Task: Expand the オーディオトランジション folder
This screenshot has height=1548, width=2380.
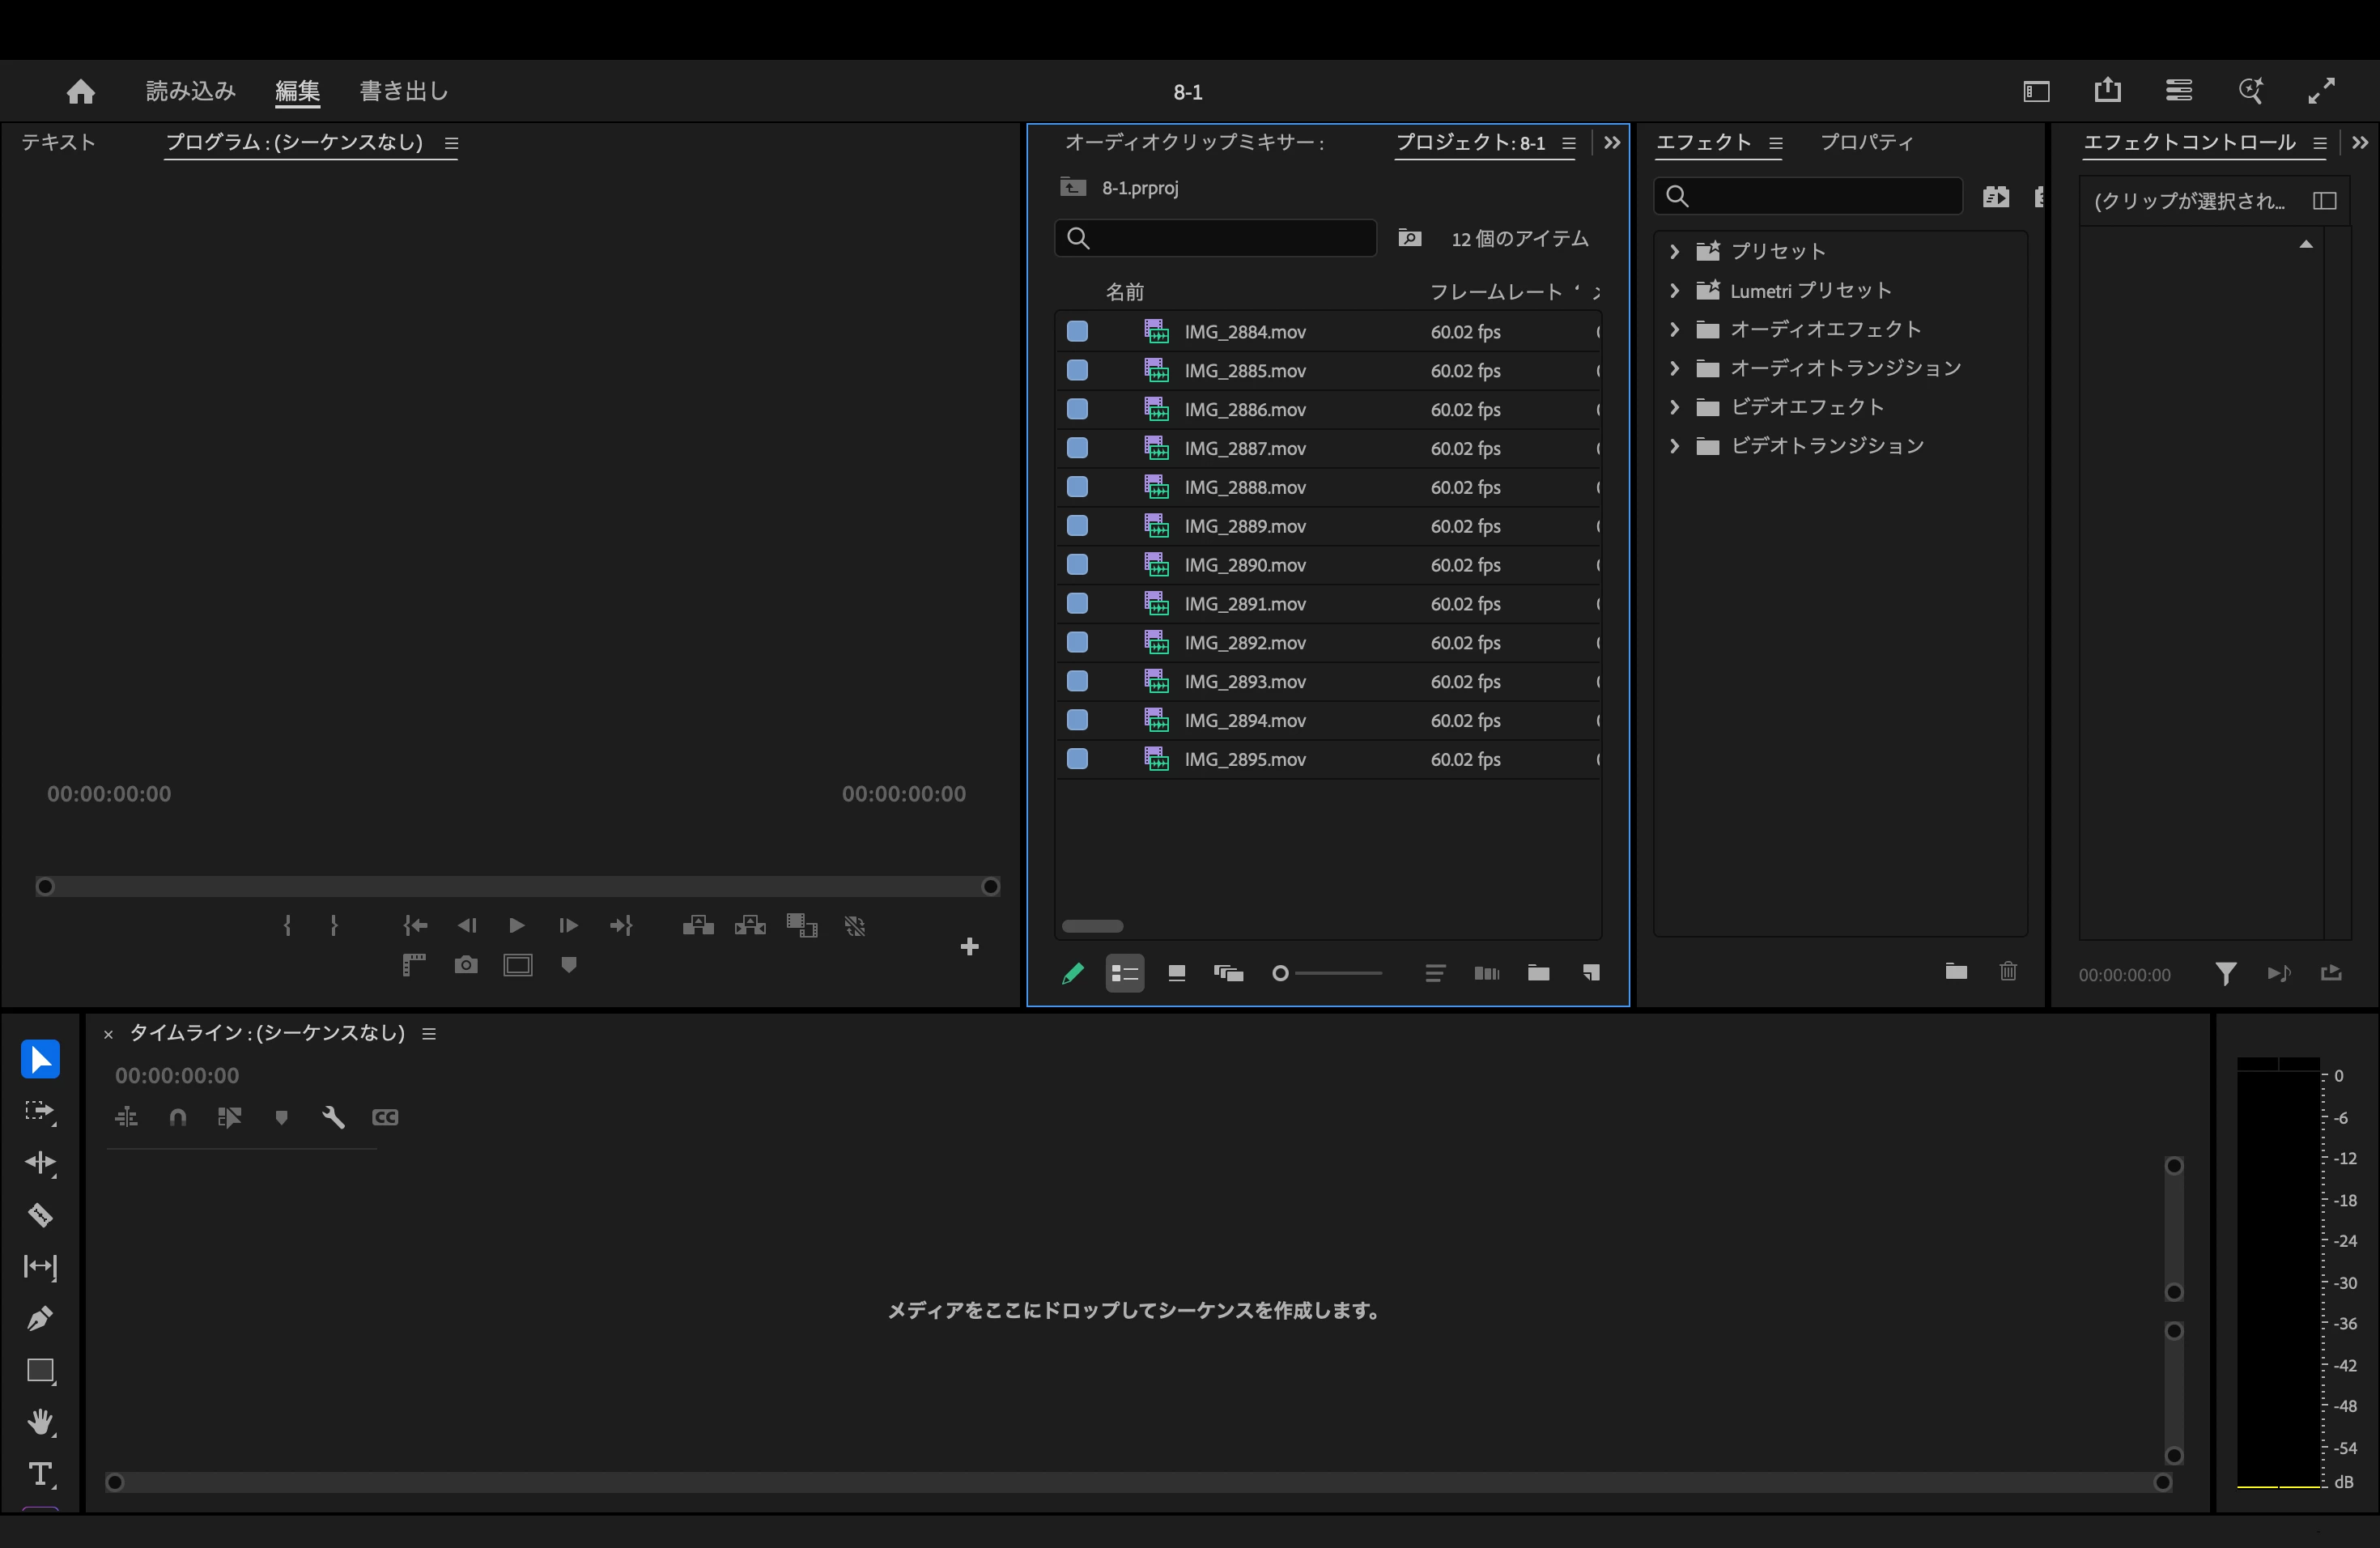Action: 1675,368
